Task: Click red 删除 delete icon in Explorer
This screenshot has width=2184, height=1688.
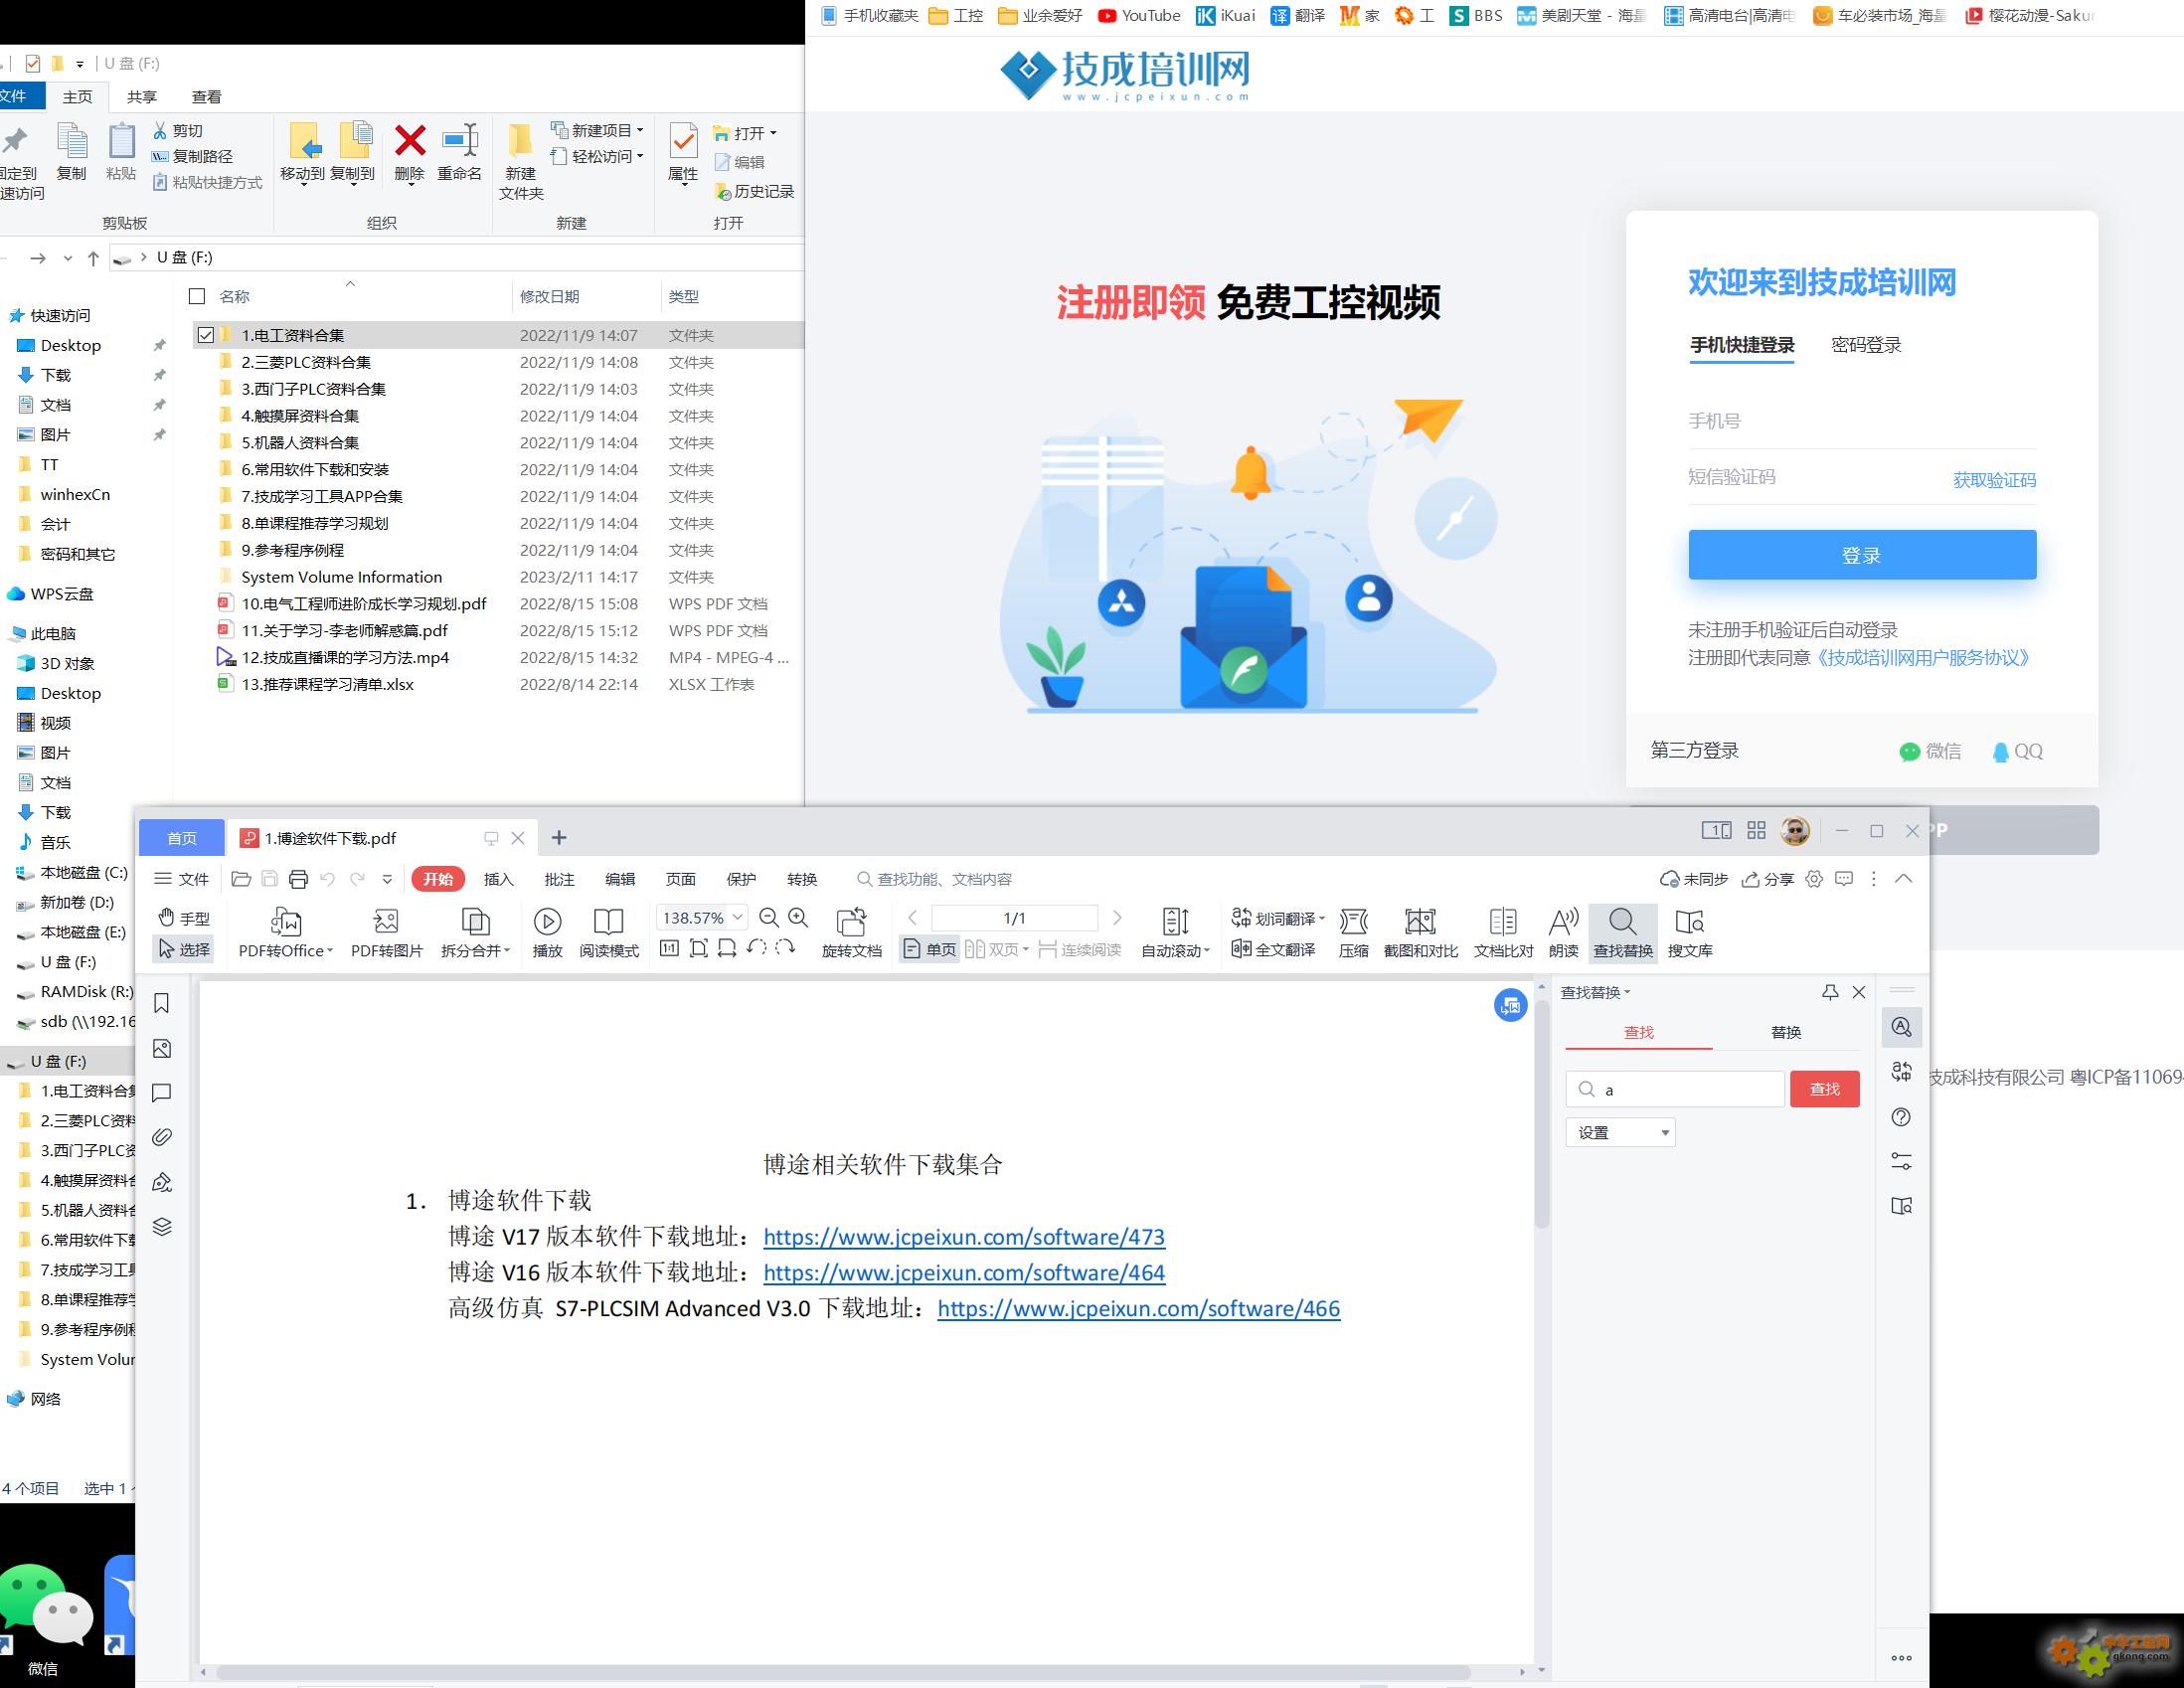Action: (410, 141)
